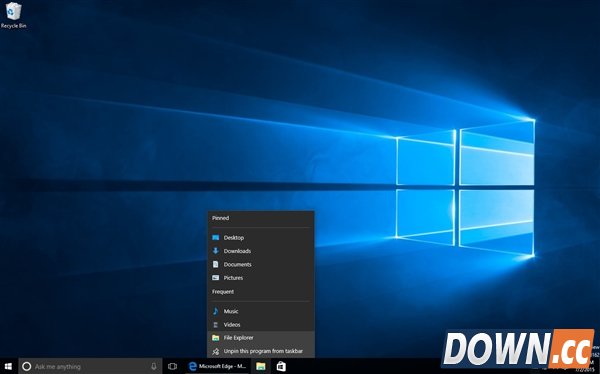The width and height of the screenshot is (600, 374).
Task: Click the Desktop folder icon in the jump list
Action: pyautogui.click(x=215, y=238)
